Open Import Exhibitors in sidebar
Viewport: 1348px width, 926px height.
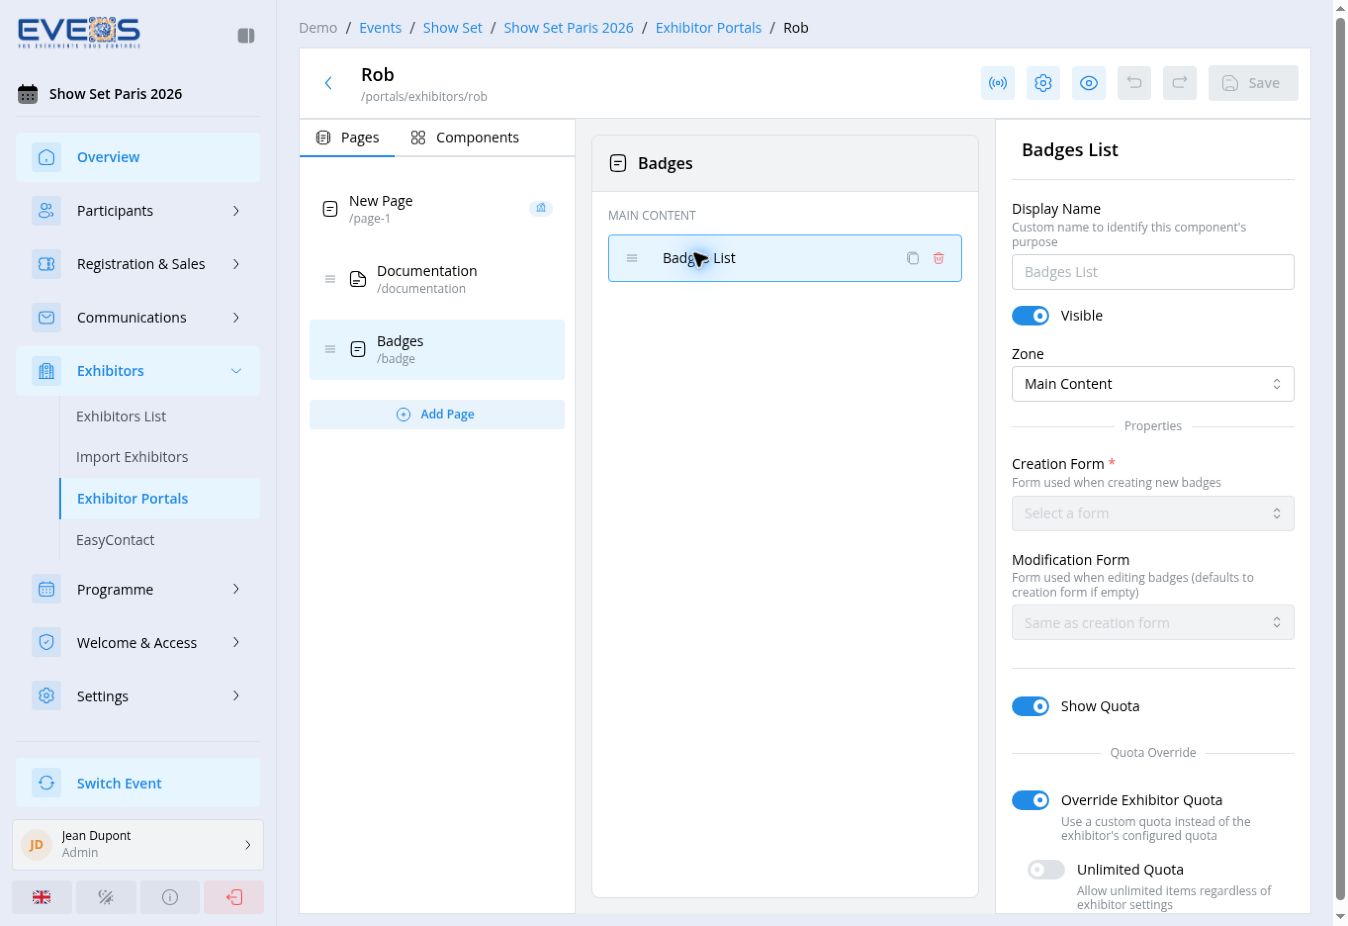click(132, 457)
